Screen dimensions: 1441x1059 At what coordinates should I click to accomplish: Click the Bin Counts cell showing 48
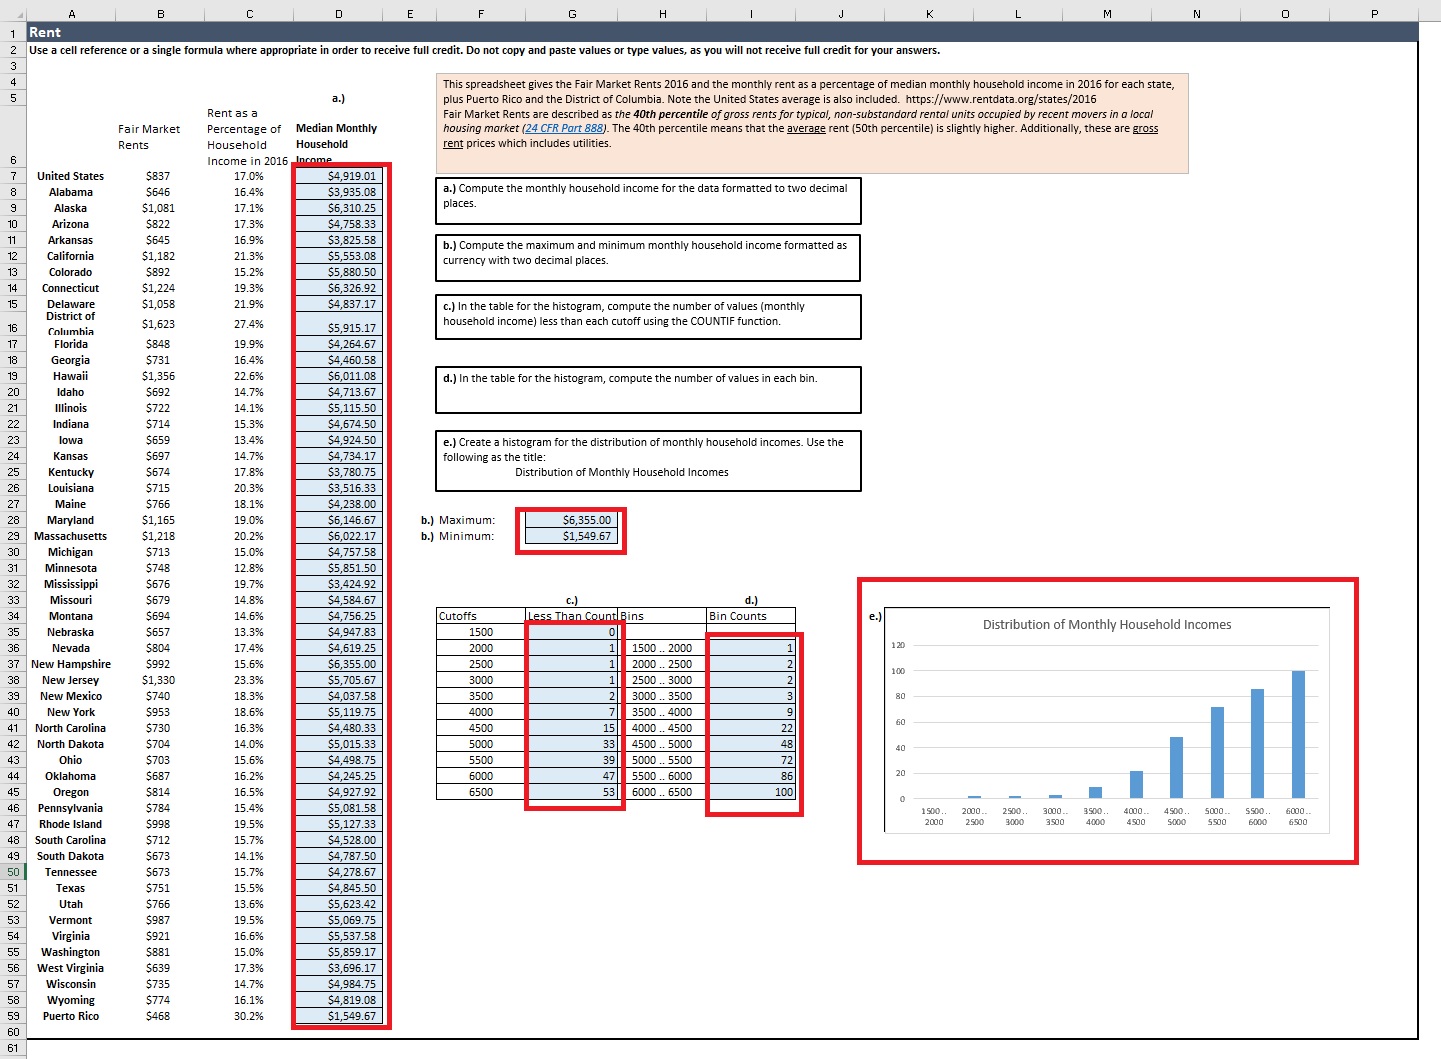point(751,744)
